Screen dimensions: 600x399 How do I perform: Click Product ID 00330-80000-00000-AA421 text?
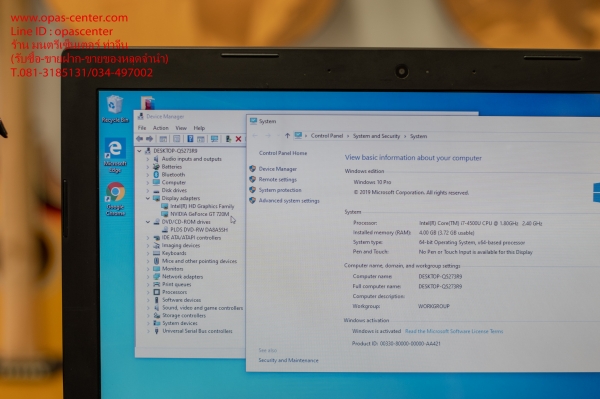click(396, 344)
